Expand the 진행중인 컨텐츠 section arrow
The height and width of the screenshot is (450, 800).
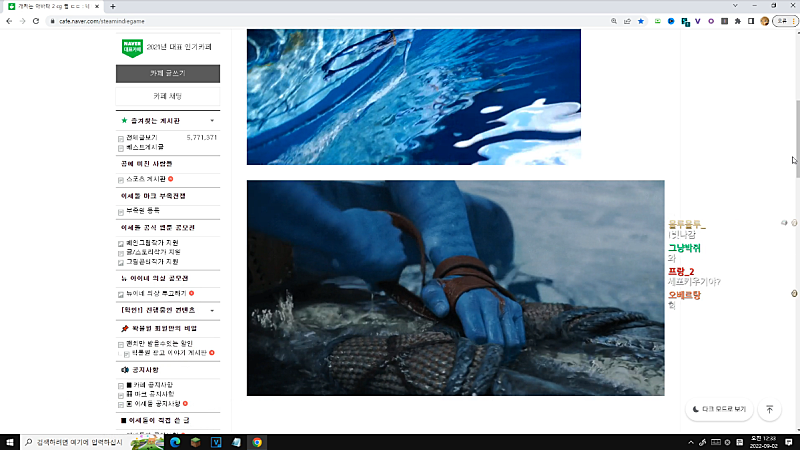click(x=212, y=310)
